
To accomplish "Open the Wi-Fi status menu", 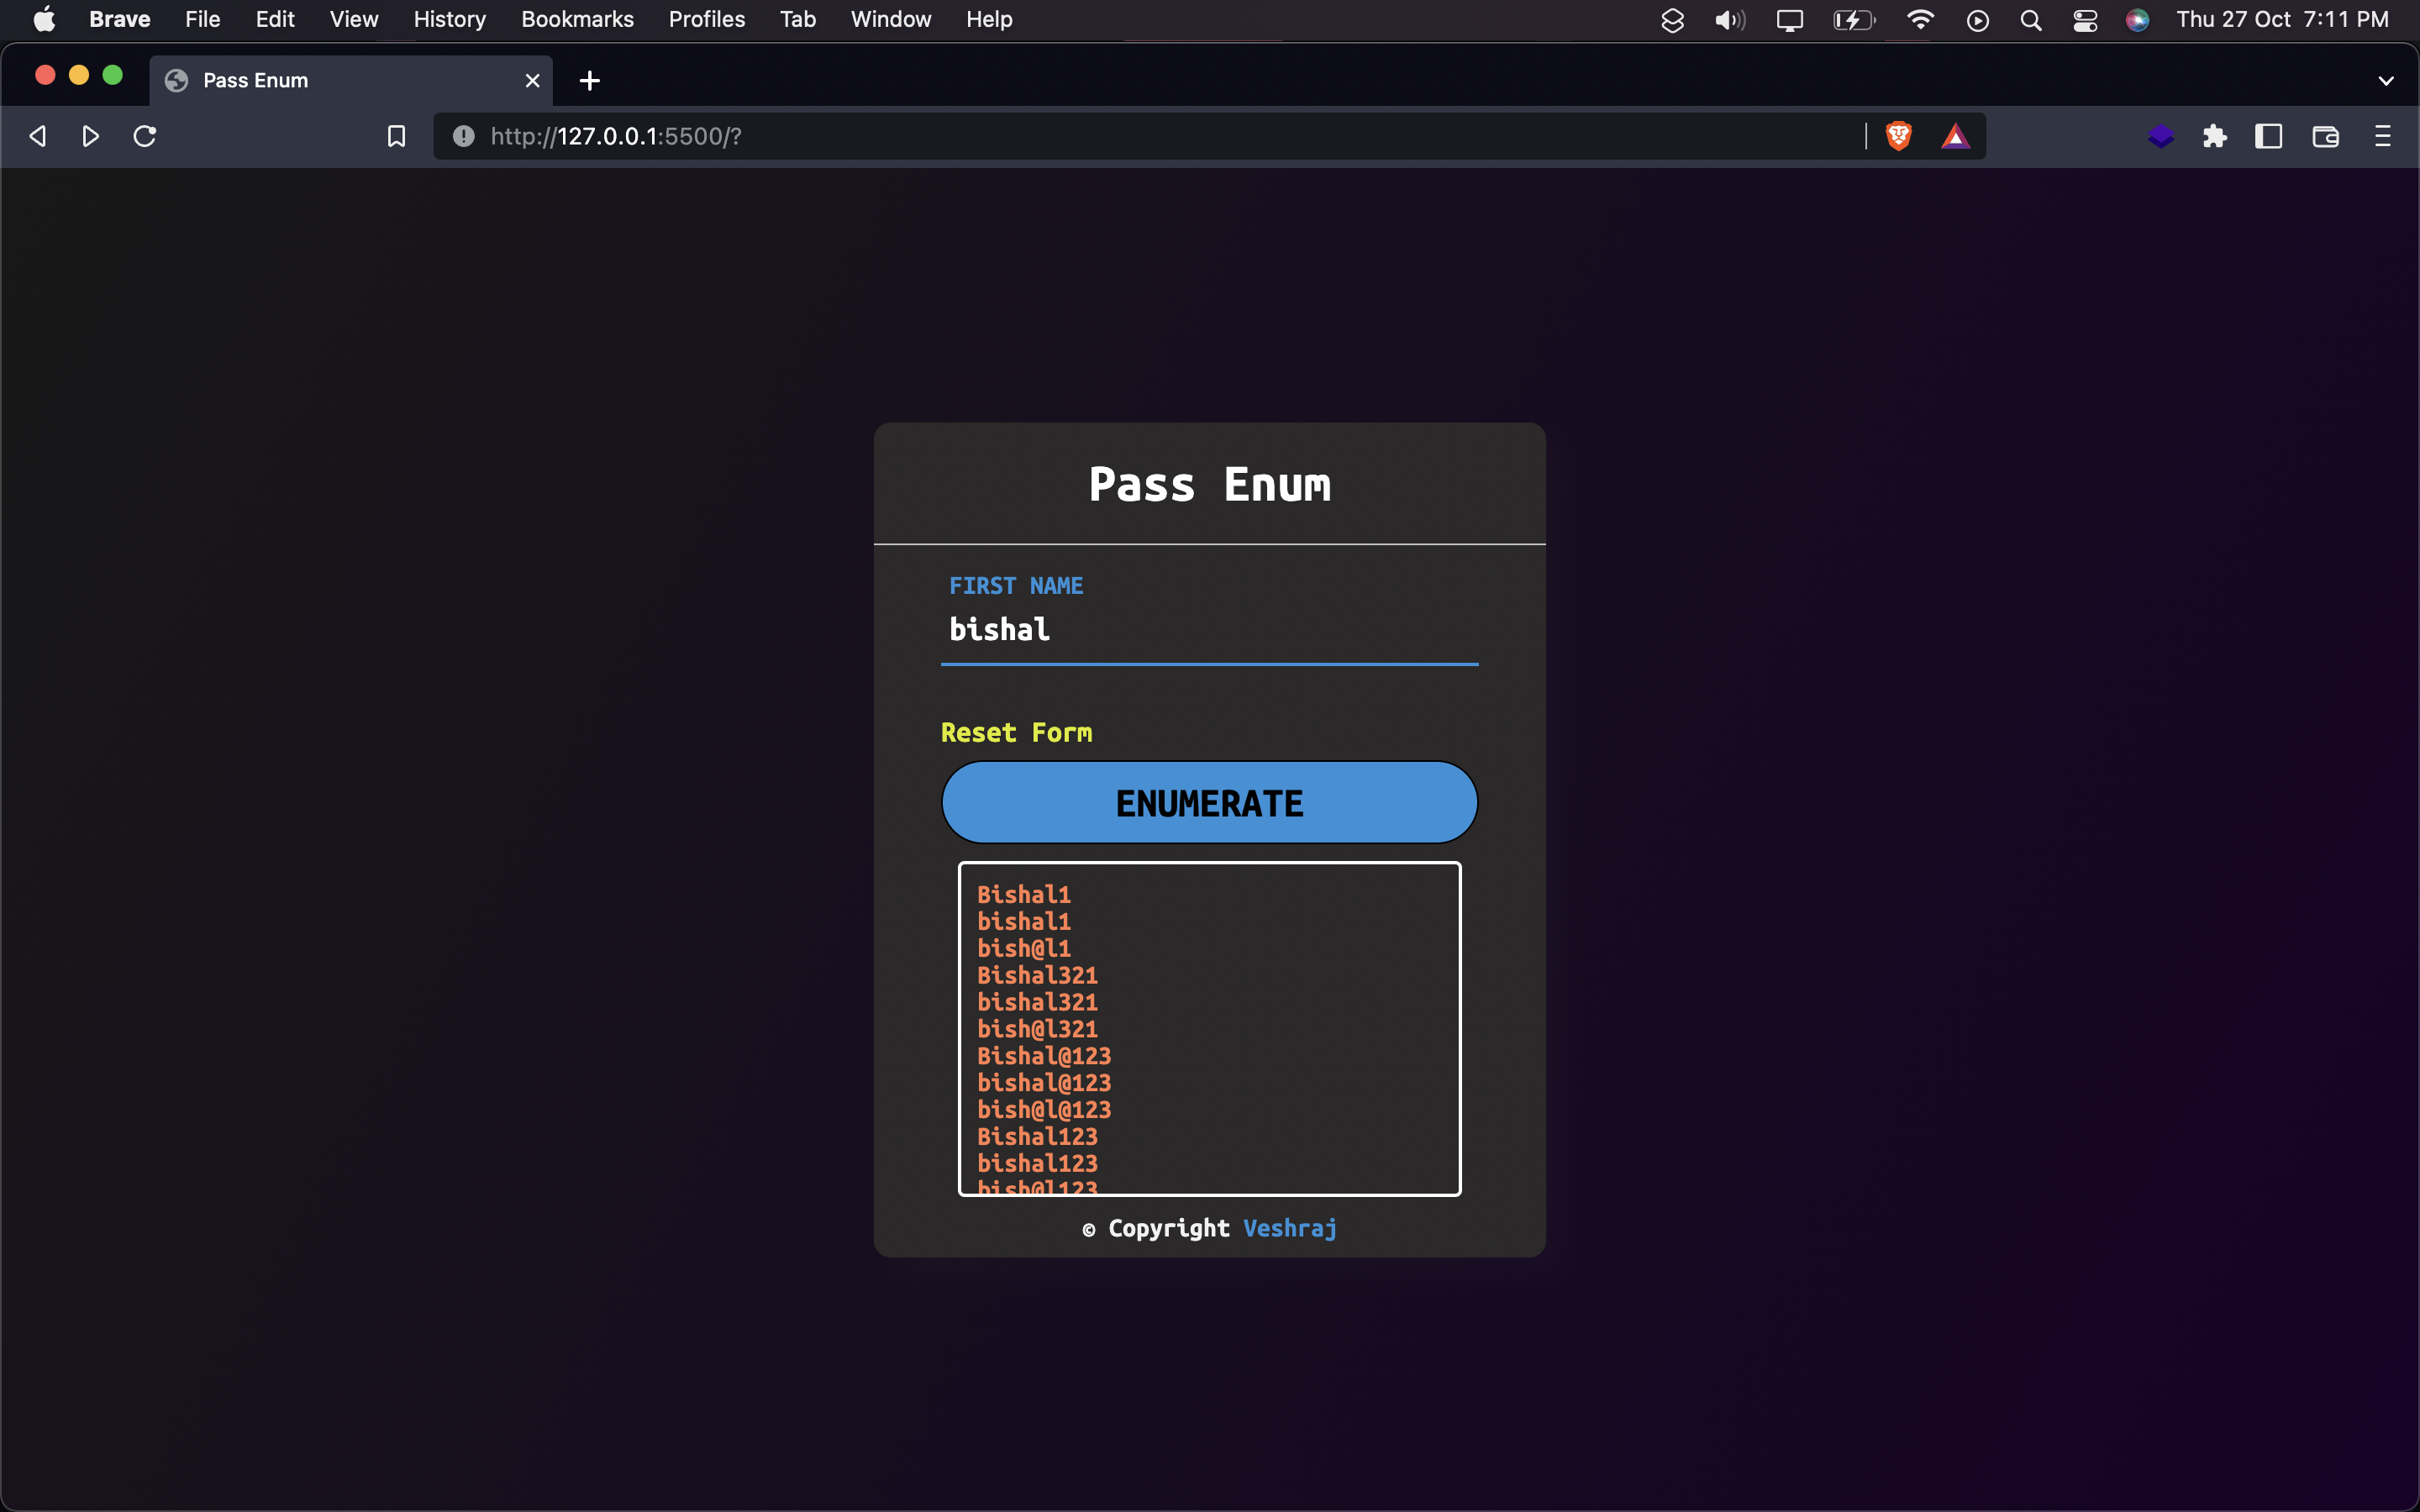I will point(1920,20).
